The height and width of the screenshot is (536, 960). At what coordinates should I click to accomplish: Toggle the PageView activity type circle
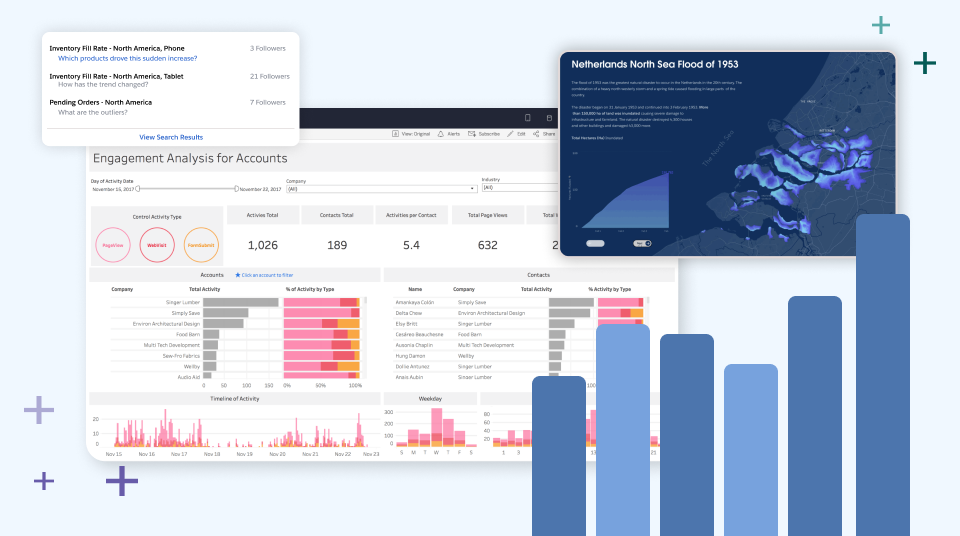[112, 245]
